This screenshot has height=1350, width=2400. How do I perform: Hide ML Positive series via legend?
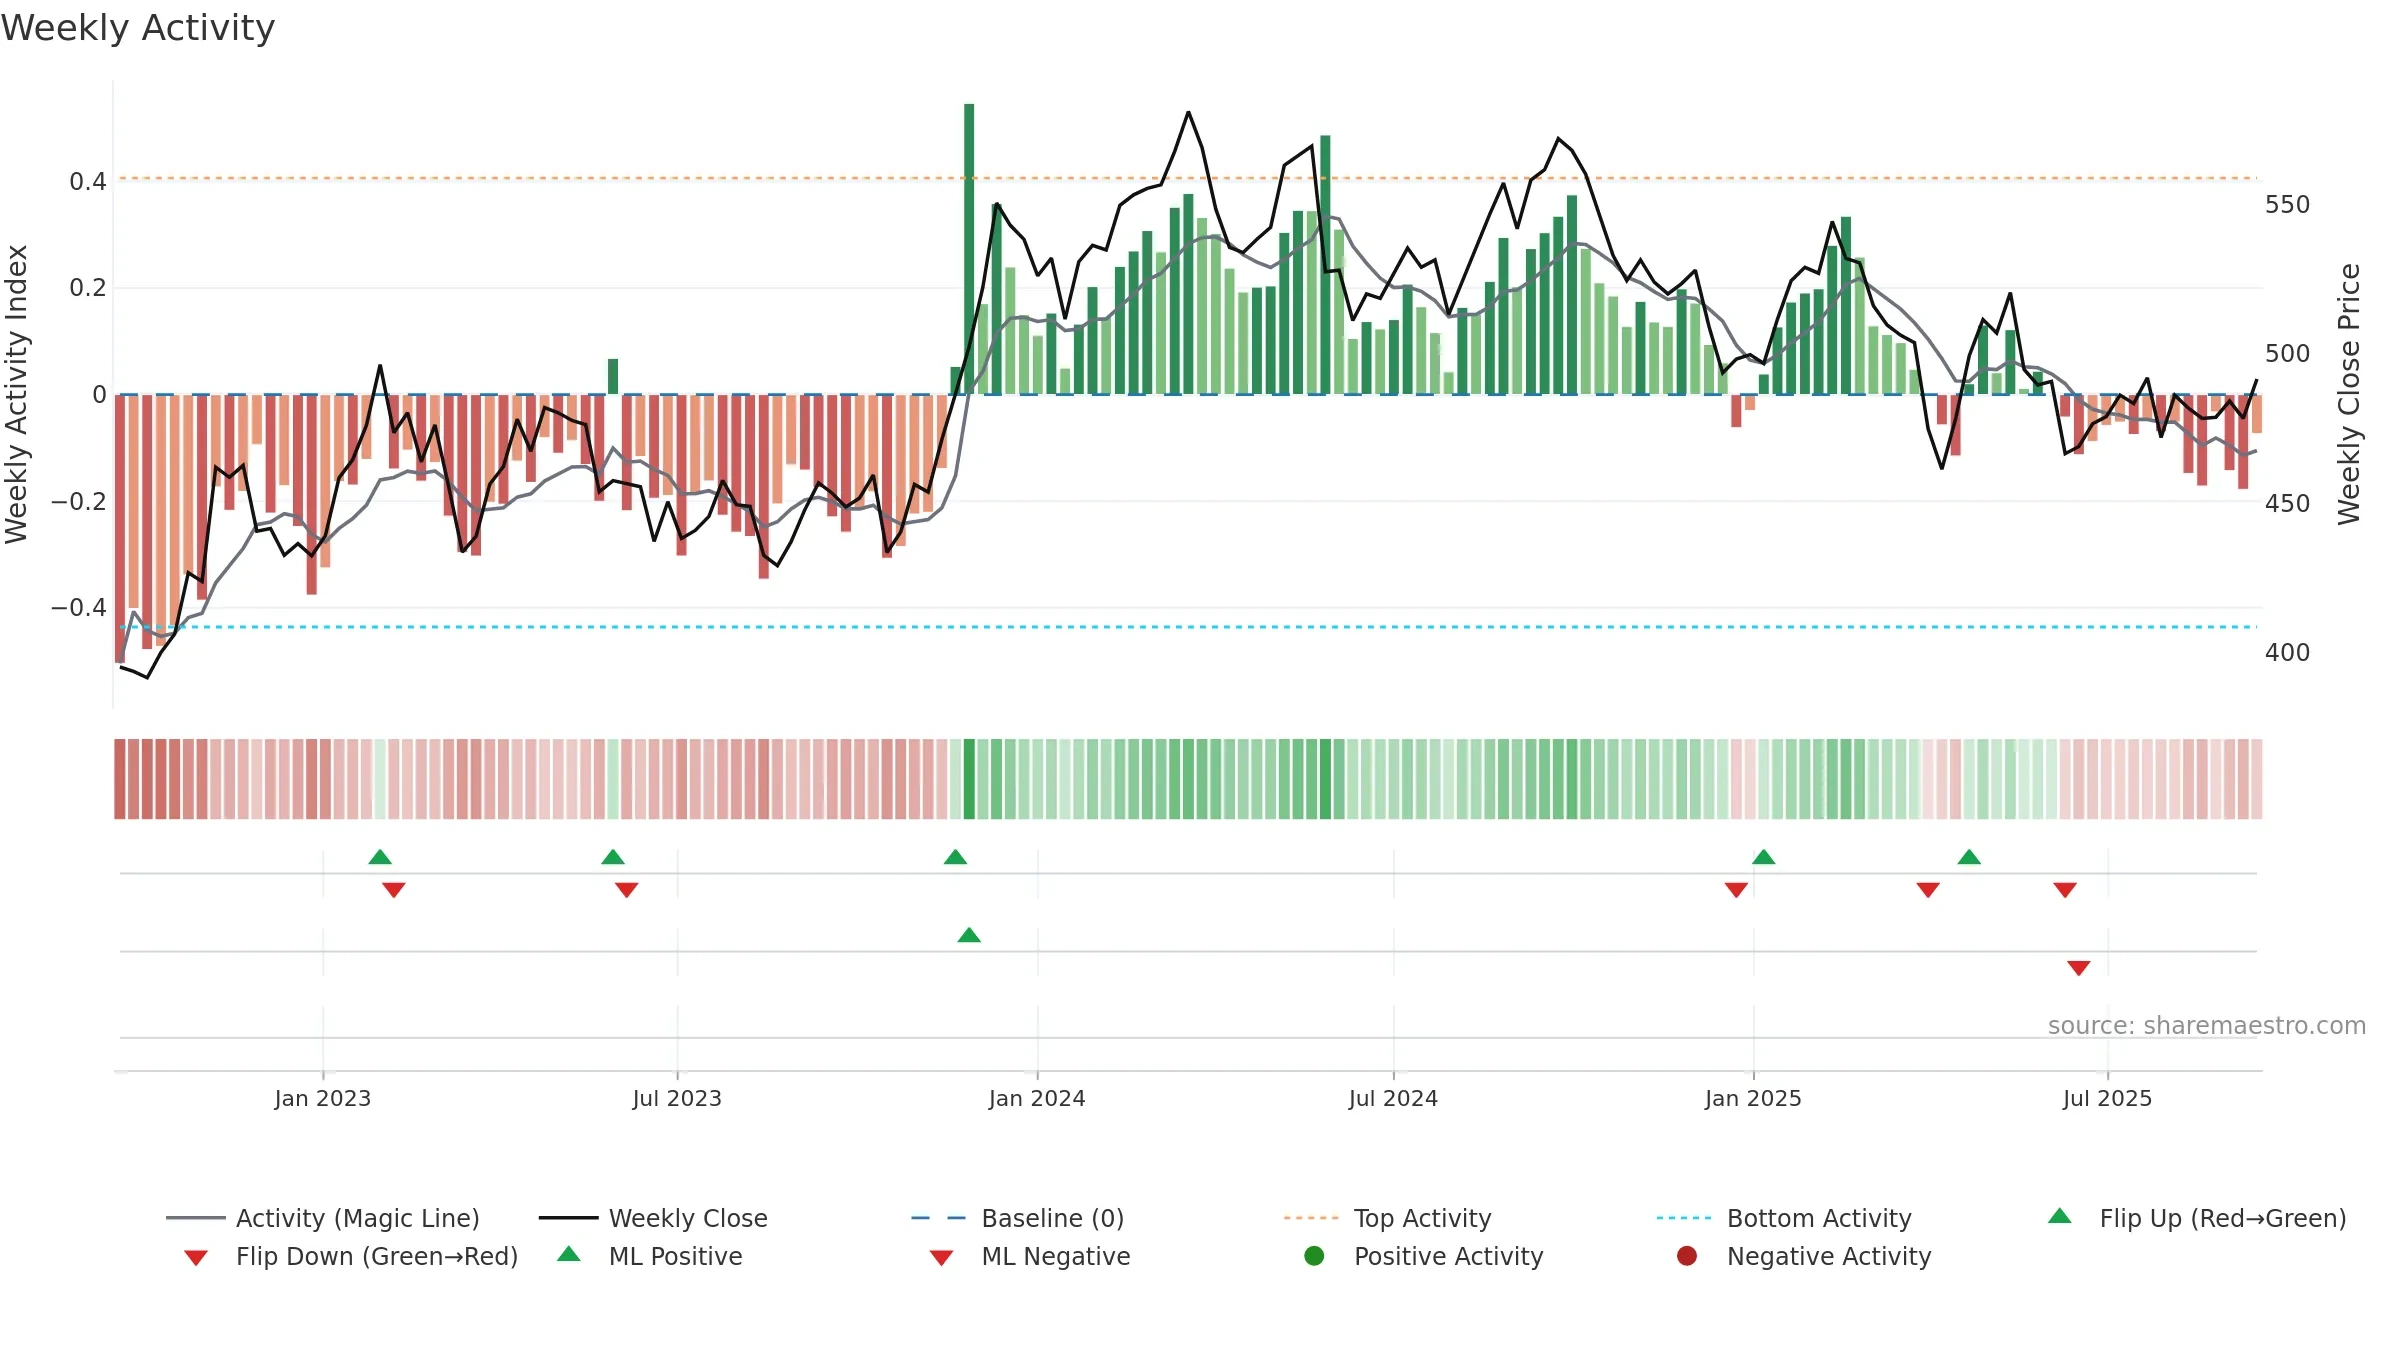pyautogui.click(x=650, y=1256)
